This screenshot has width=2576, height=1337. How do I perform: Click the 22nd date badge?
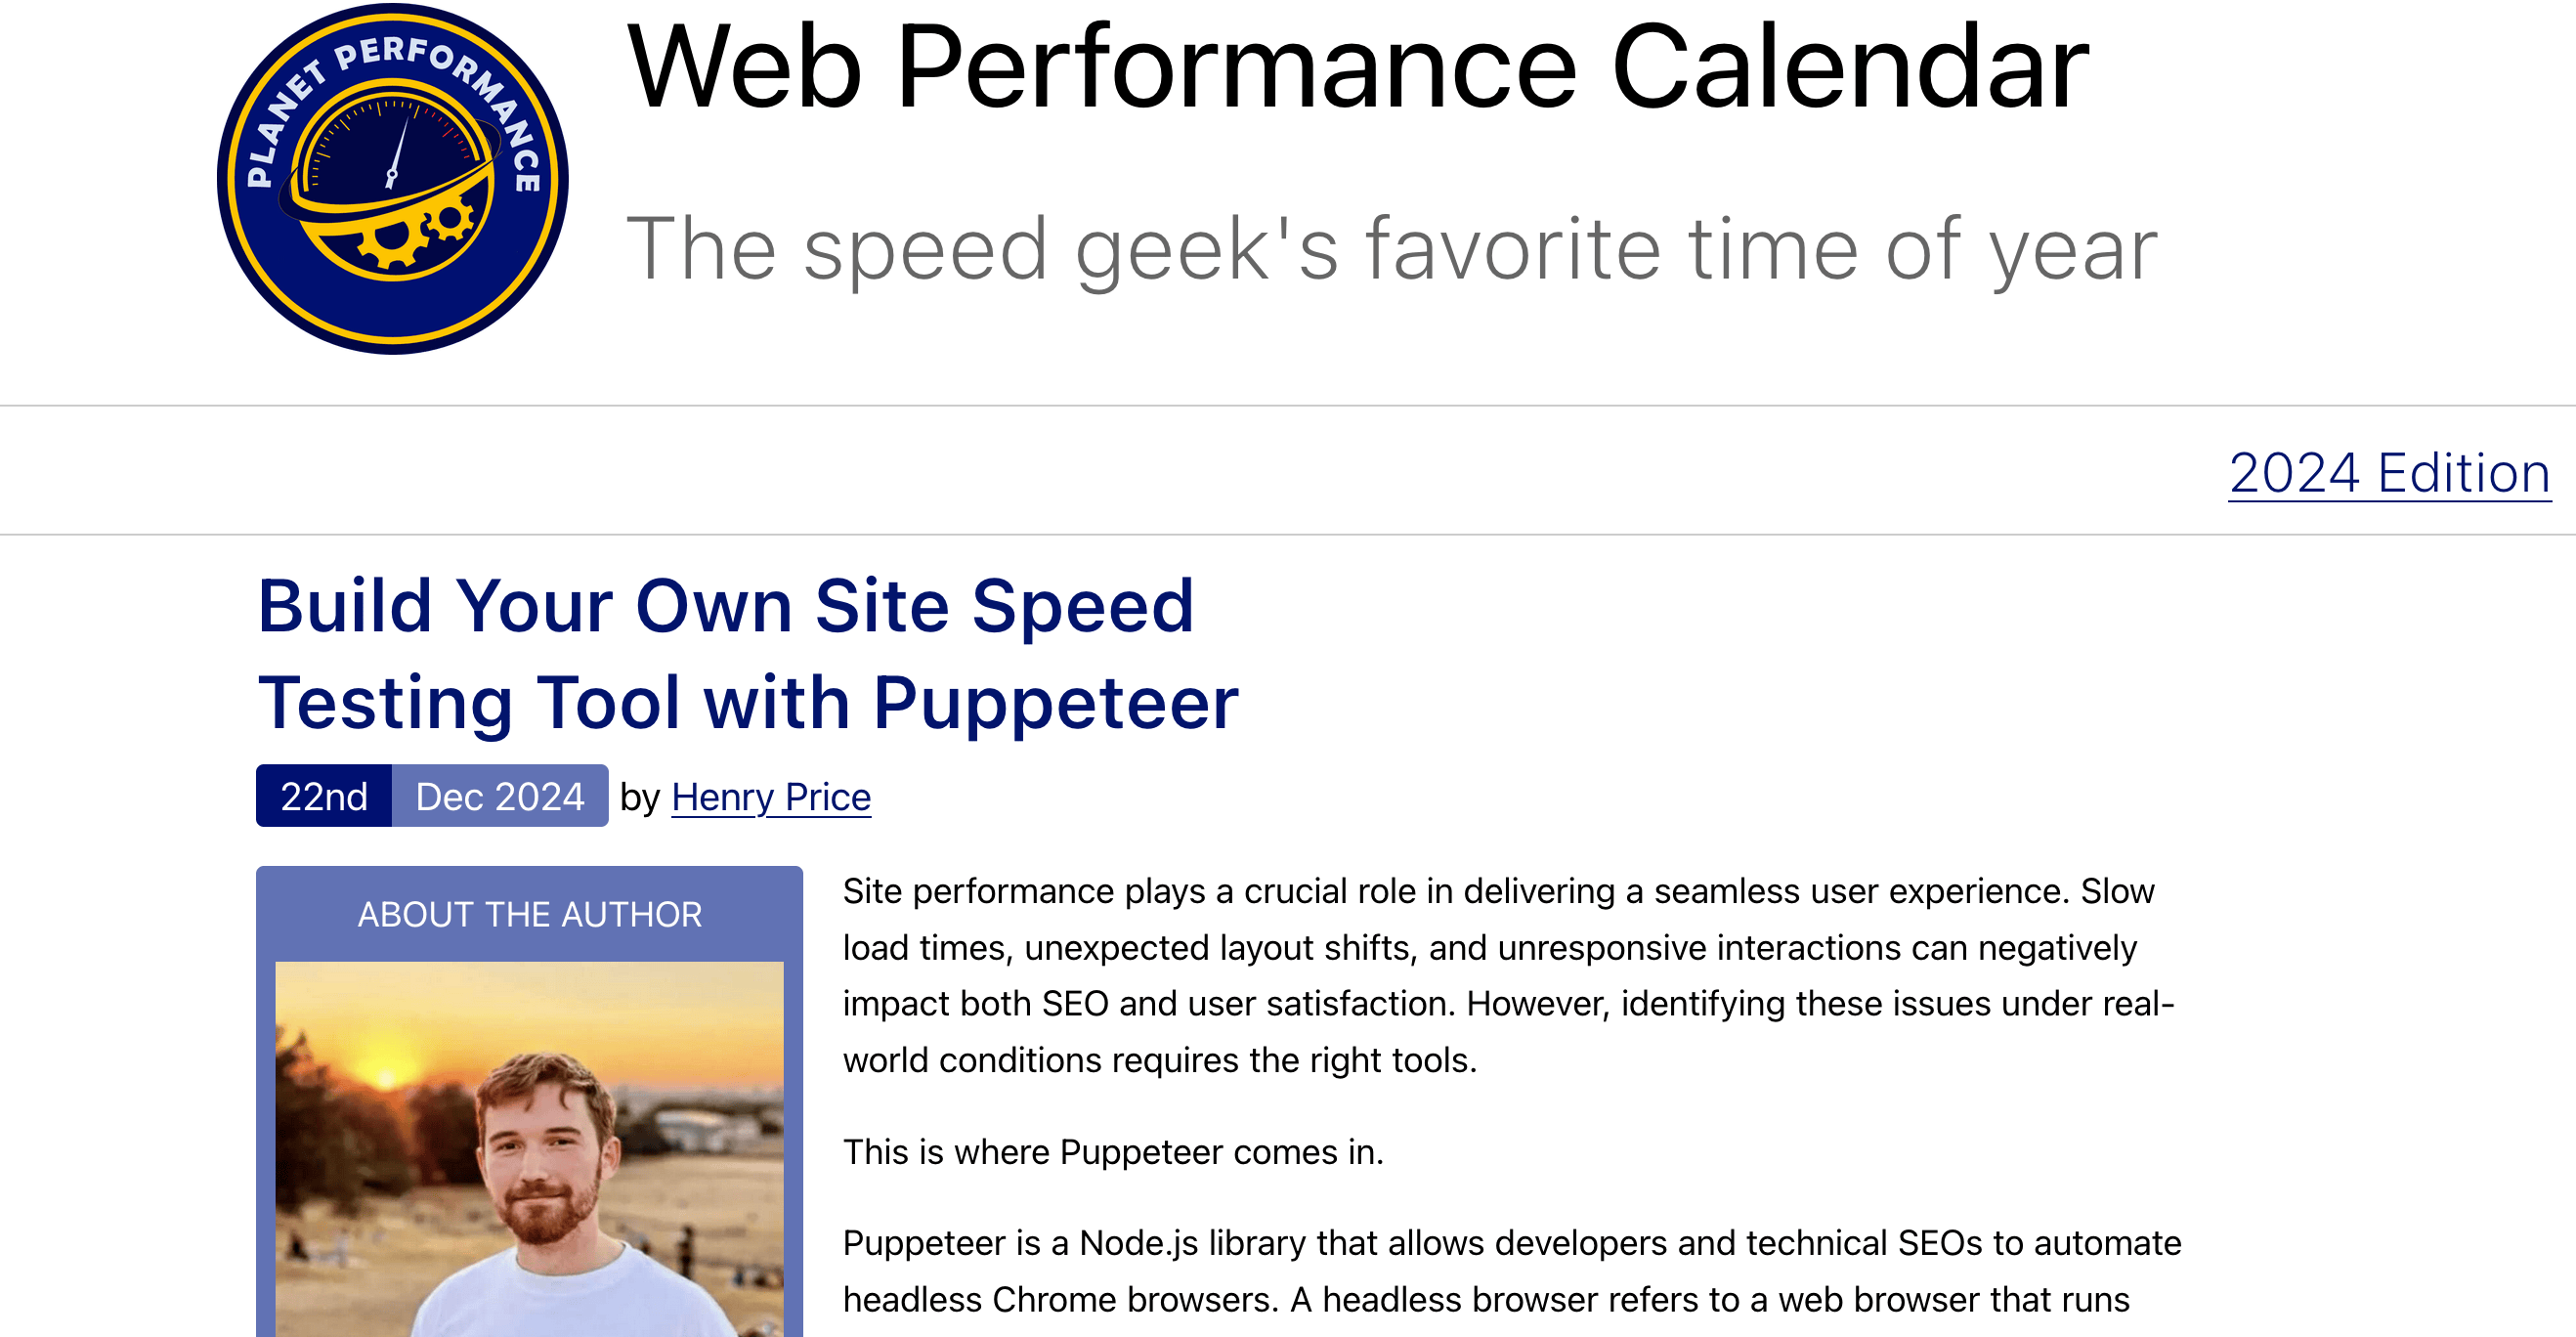pos(324,796)
